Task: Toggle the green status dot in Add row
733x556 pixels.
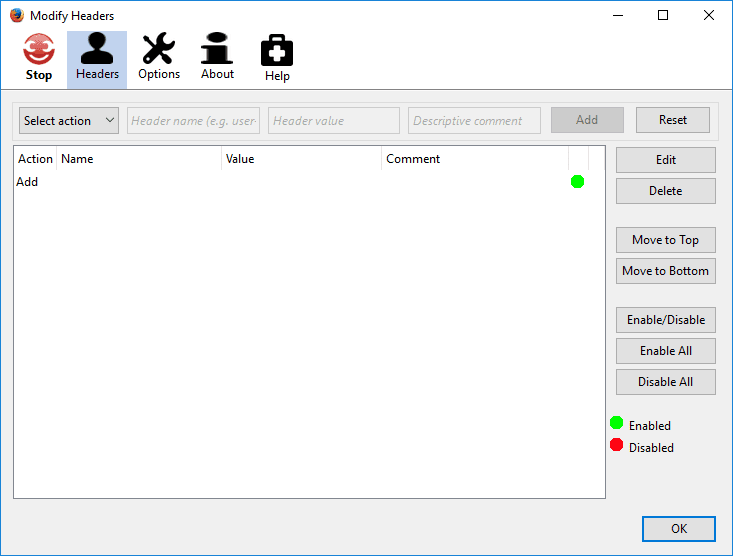Action: tap(577, 181)
